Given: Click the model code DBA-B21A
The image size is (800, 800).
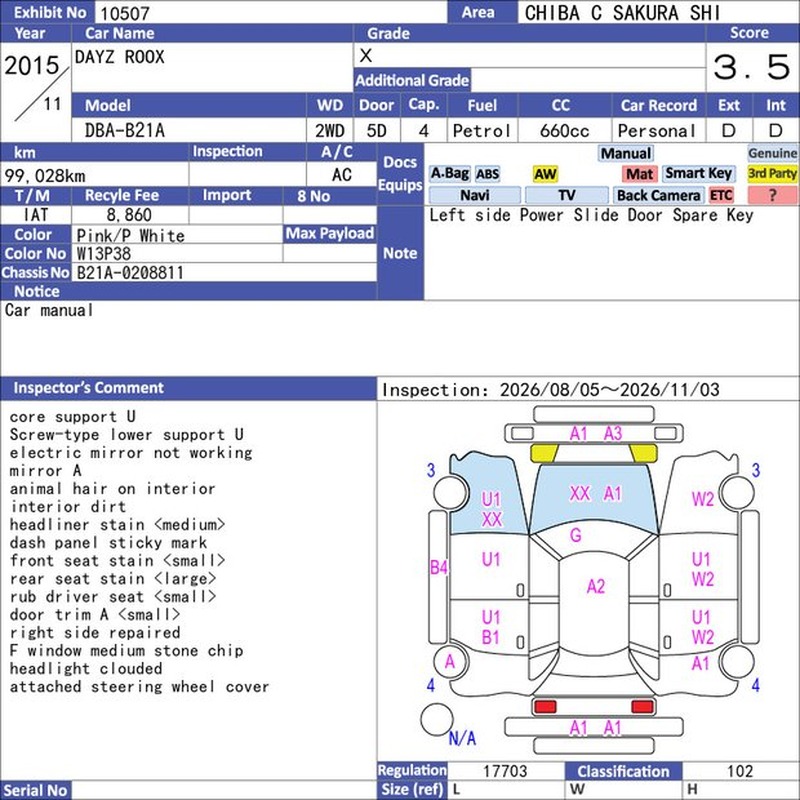Looking at the screenshot, I should 124,131.
